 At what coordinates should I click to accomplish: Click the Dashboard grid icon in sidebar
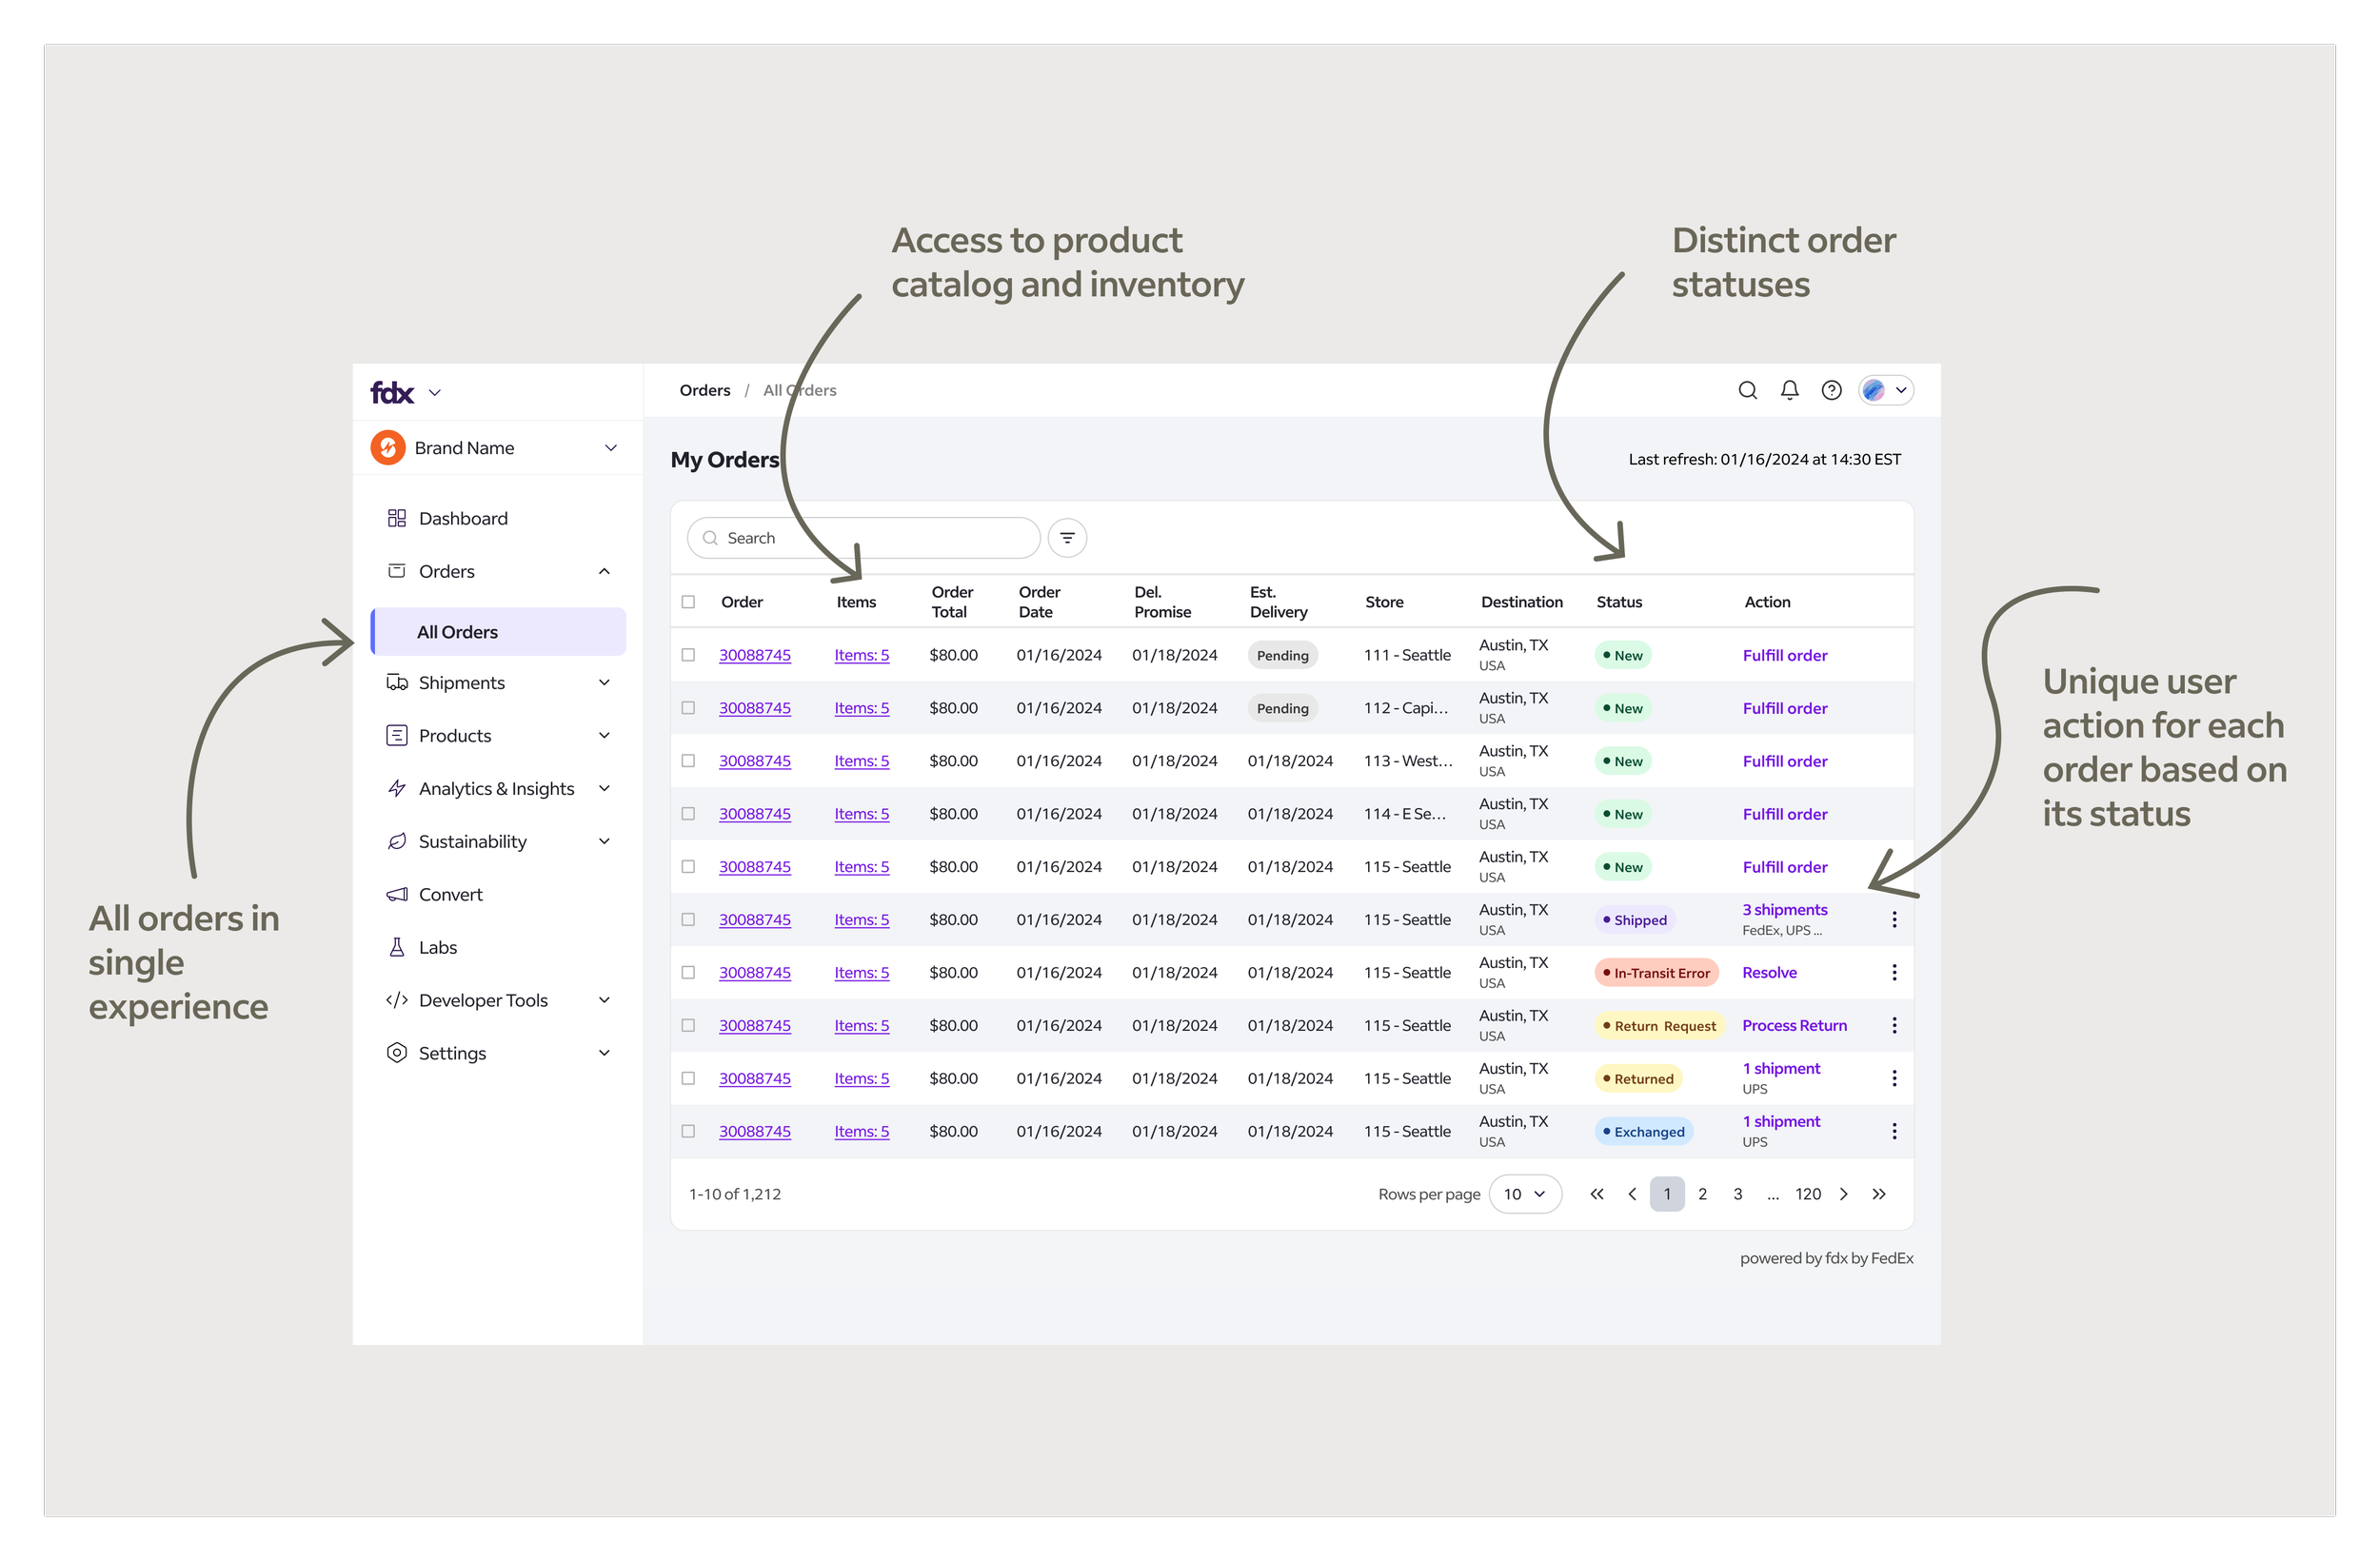coord(397,518)
